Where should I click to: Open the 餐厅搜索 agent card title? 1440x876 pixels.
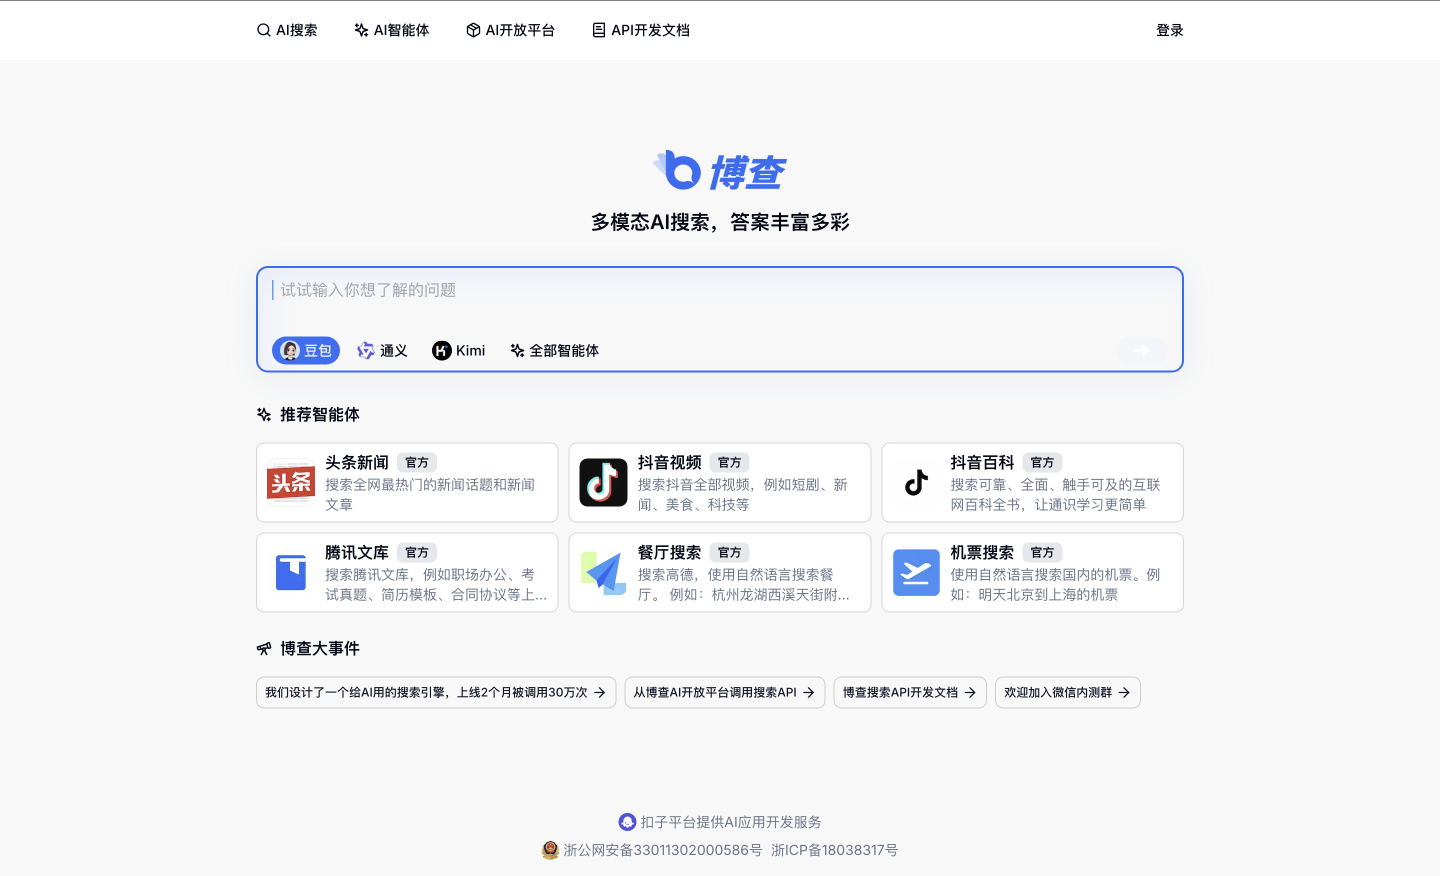(670, 552)
